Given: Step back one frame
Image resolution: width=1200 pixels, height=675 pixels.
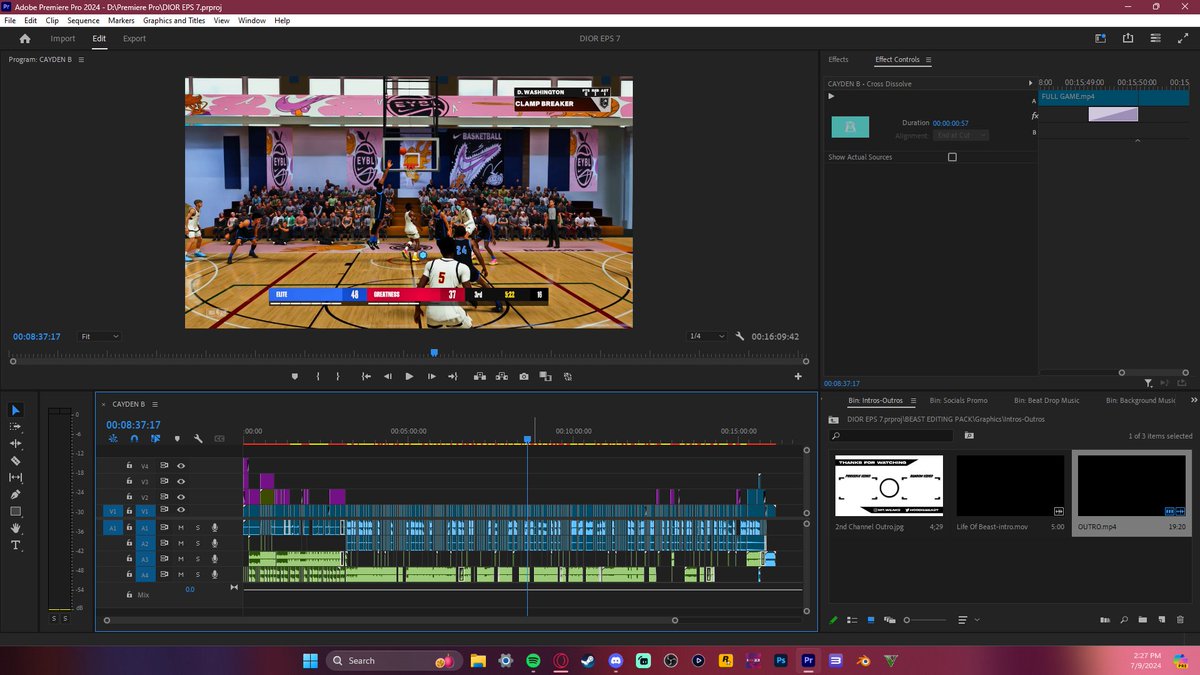Looking at the screenshot, I should pos(388,376).
